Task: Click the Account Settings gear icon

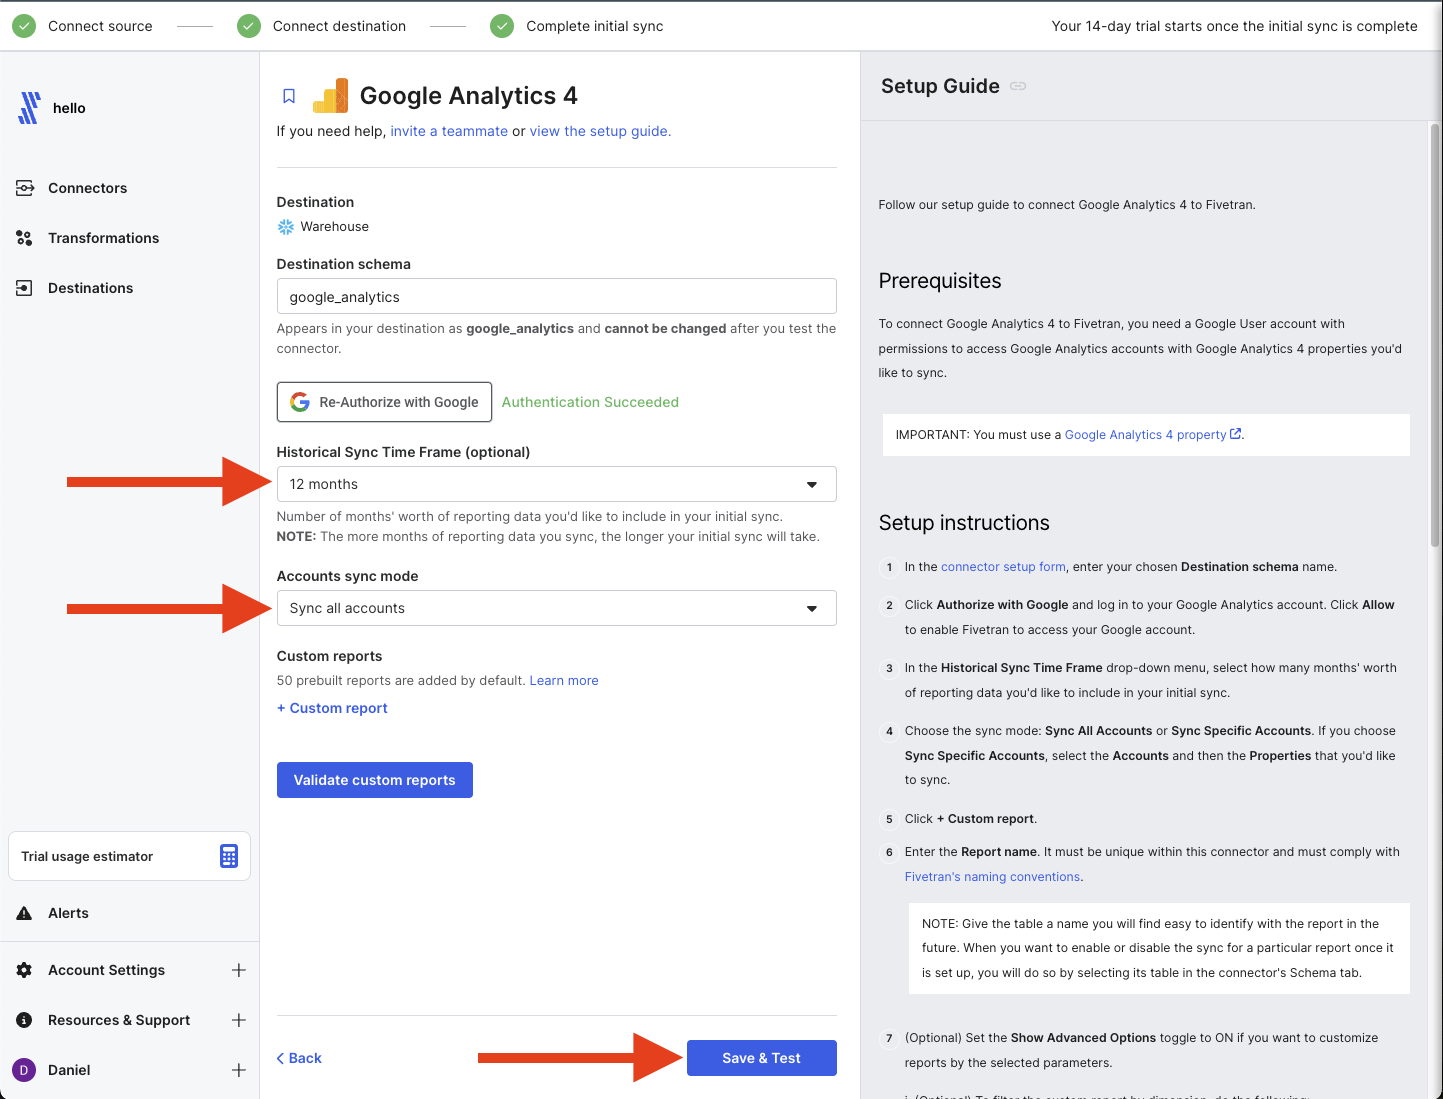Action: coord(25,970)
